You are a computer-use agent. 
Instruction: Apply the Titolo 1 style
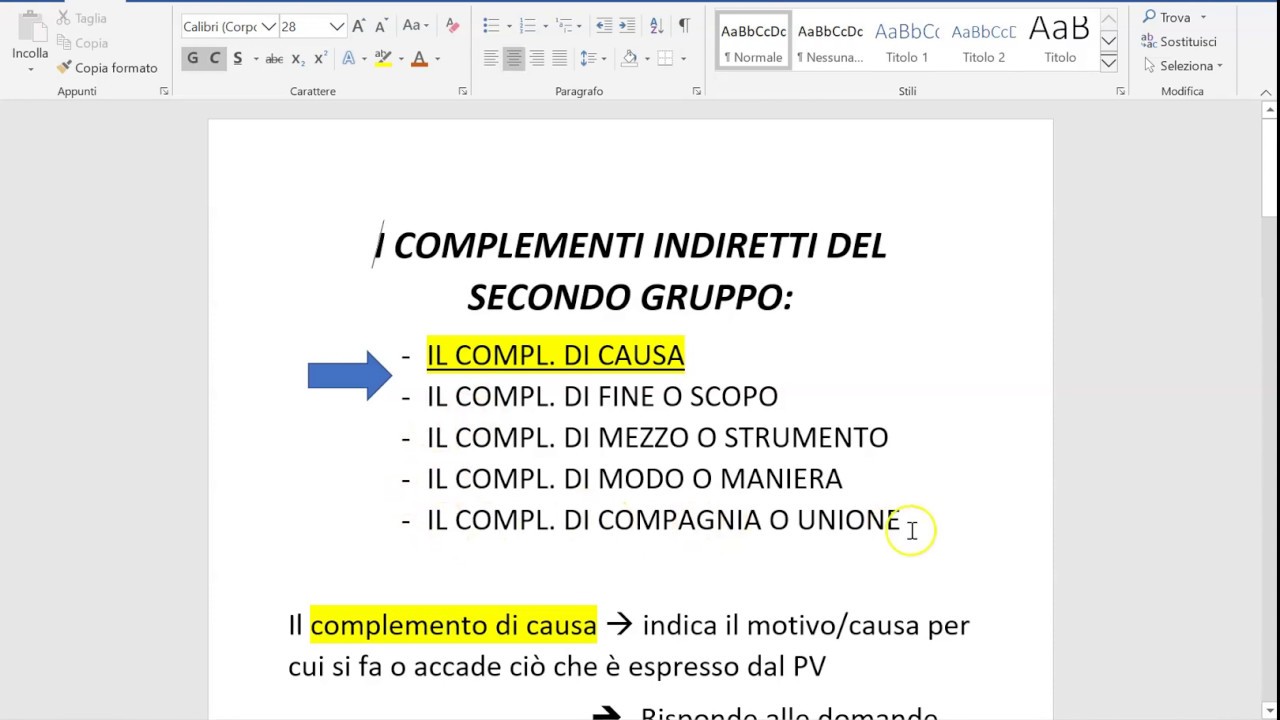(907, 41)
